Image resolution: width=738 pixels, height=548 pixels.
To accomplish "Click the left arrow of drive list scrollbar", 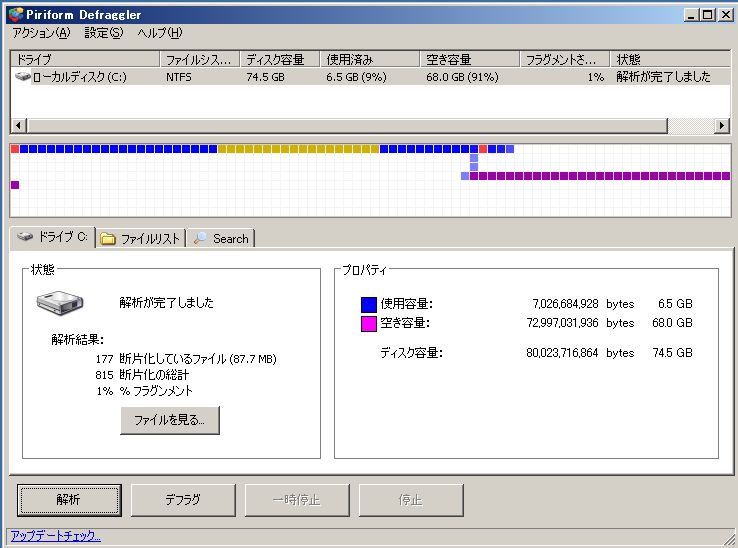I will 18,126.
